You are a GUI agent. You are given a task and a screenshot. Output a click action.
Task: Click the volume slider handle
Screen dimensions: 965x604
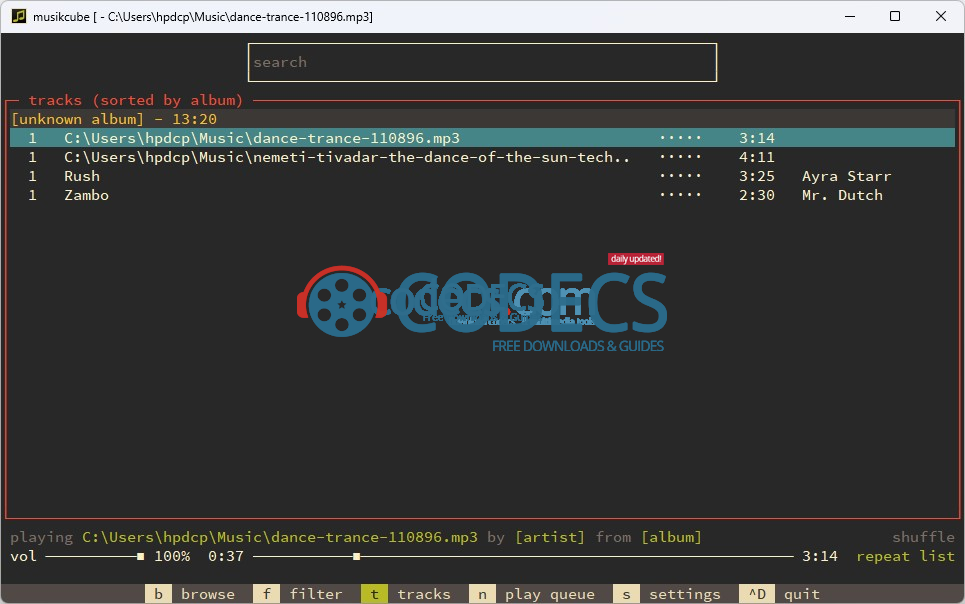140,556
